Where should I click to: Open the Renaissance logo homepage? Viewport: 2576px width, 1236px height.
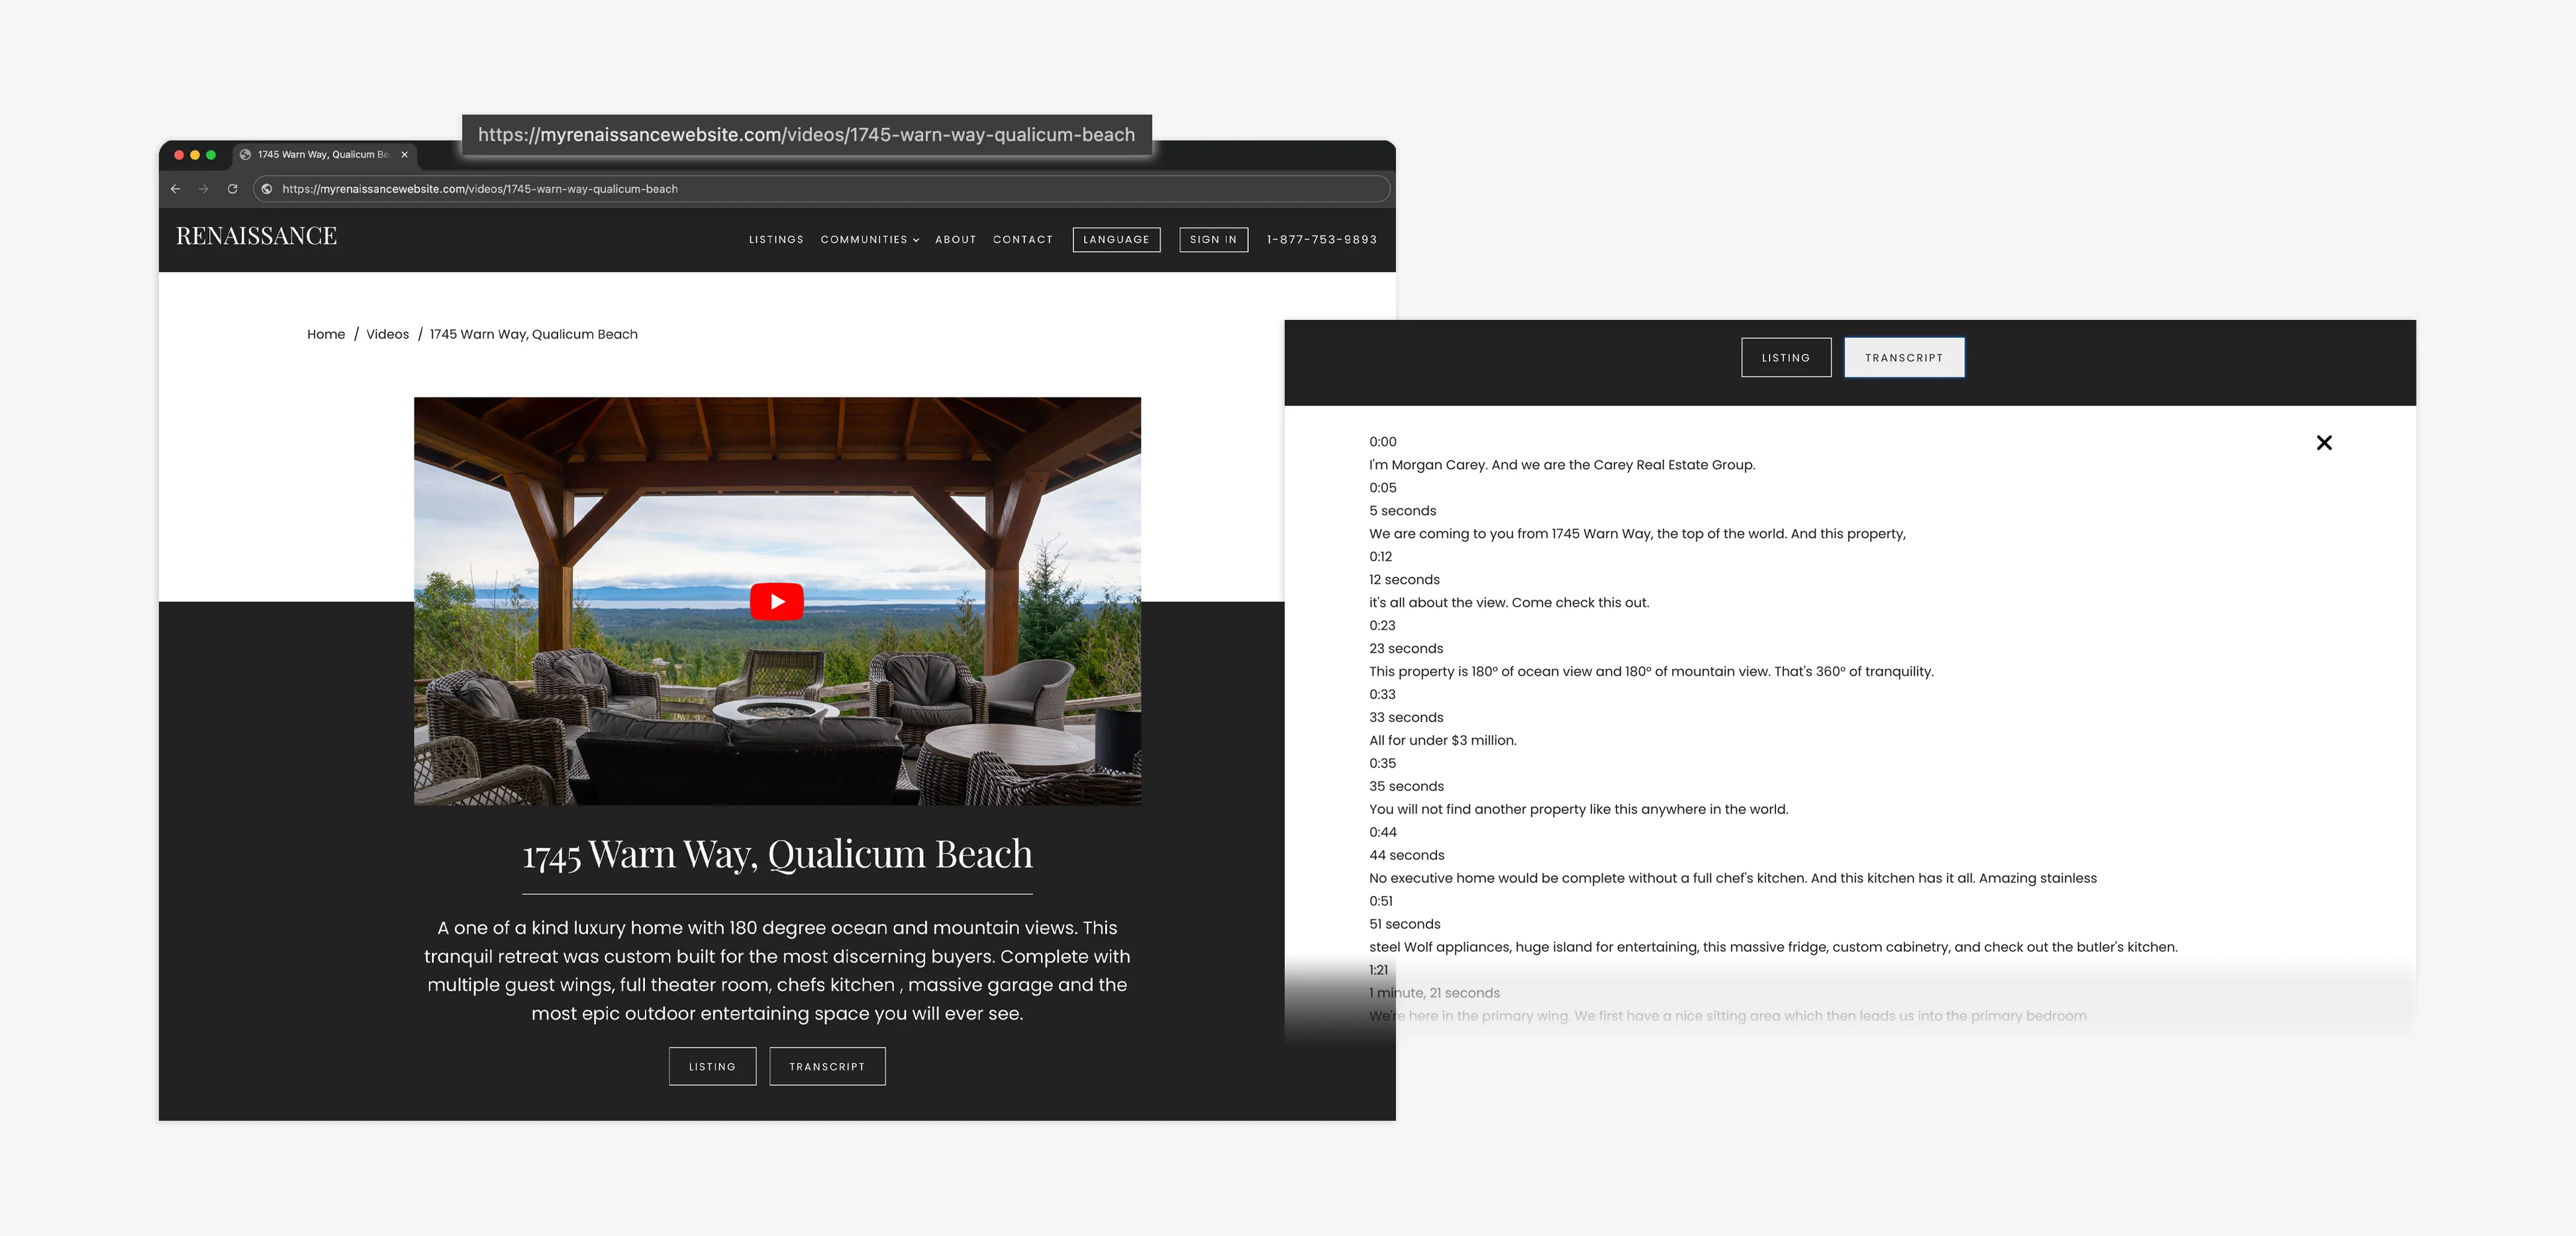pyautogui.click(x=257, y=236)
